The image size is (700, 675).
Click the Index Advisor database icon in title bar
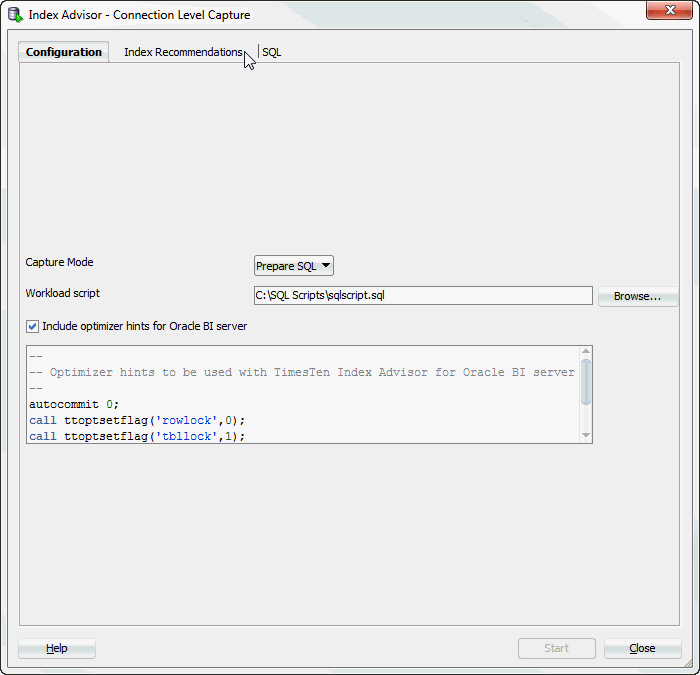point(15,15)
